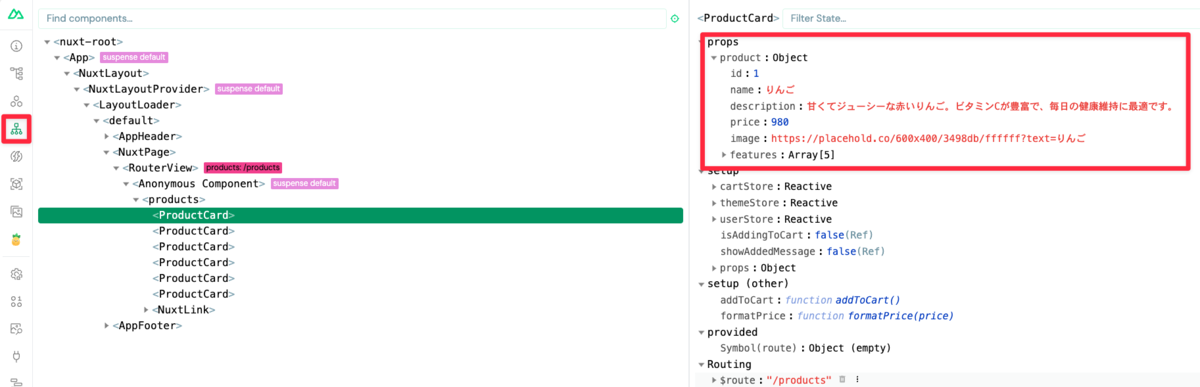This screenshot has width=1200, height=387.
Task: Click the placehold.co image URL value
Action: 929,138
